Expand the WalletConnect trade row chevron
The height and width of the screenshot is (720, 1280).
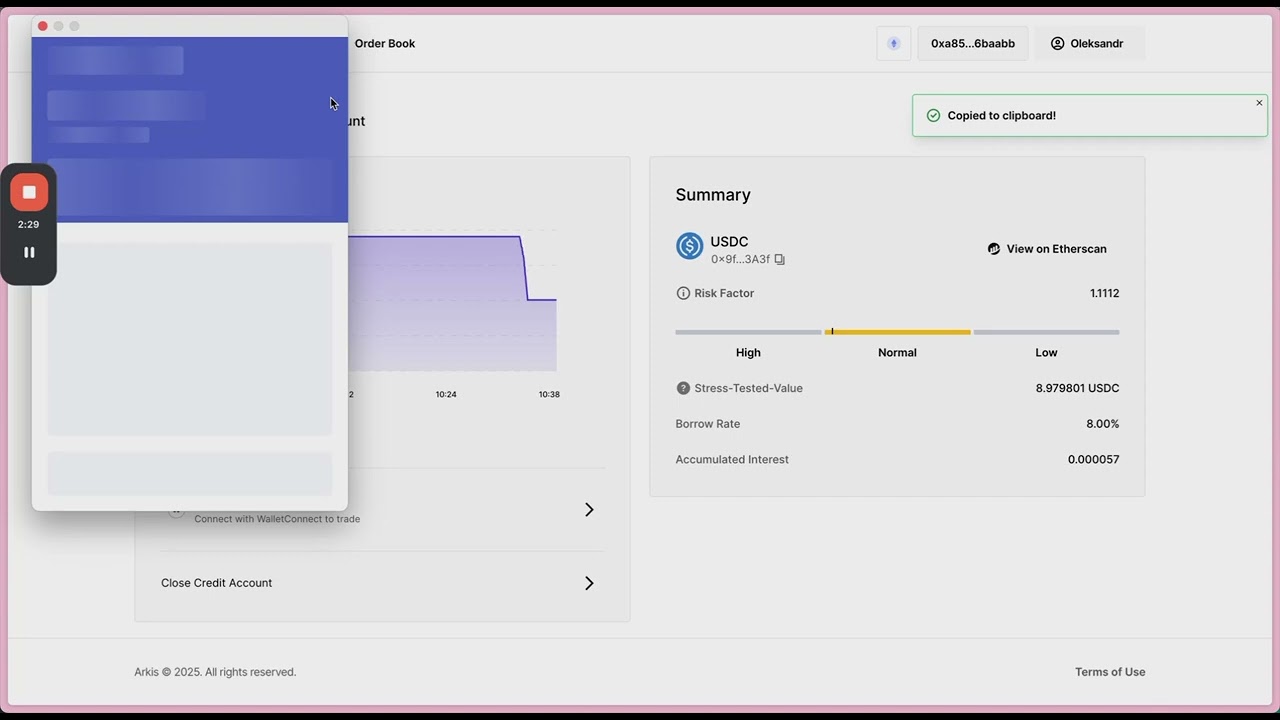(589, 510)
